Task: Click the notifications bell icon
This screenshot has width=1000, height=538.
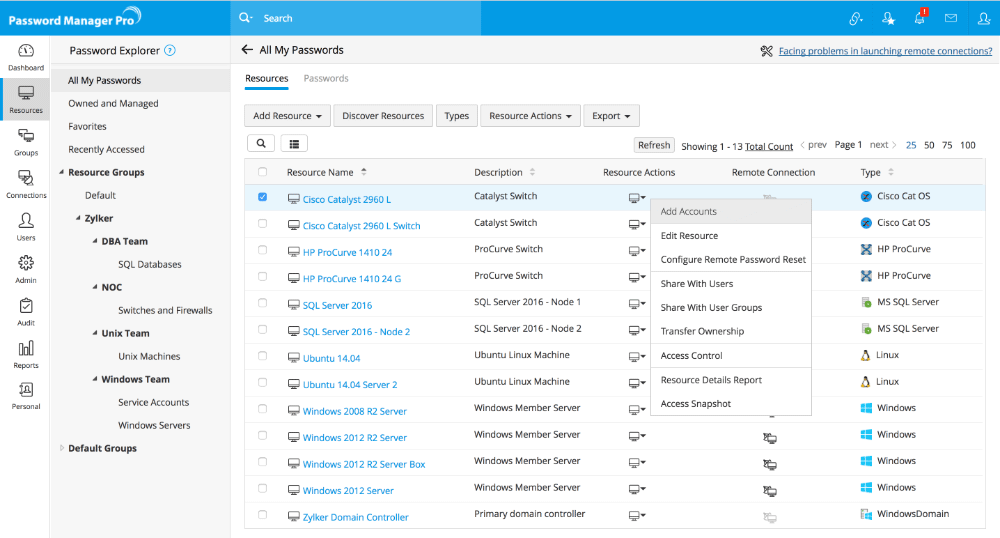Action: 919,18
